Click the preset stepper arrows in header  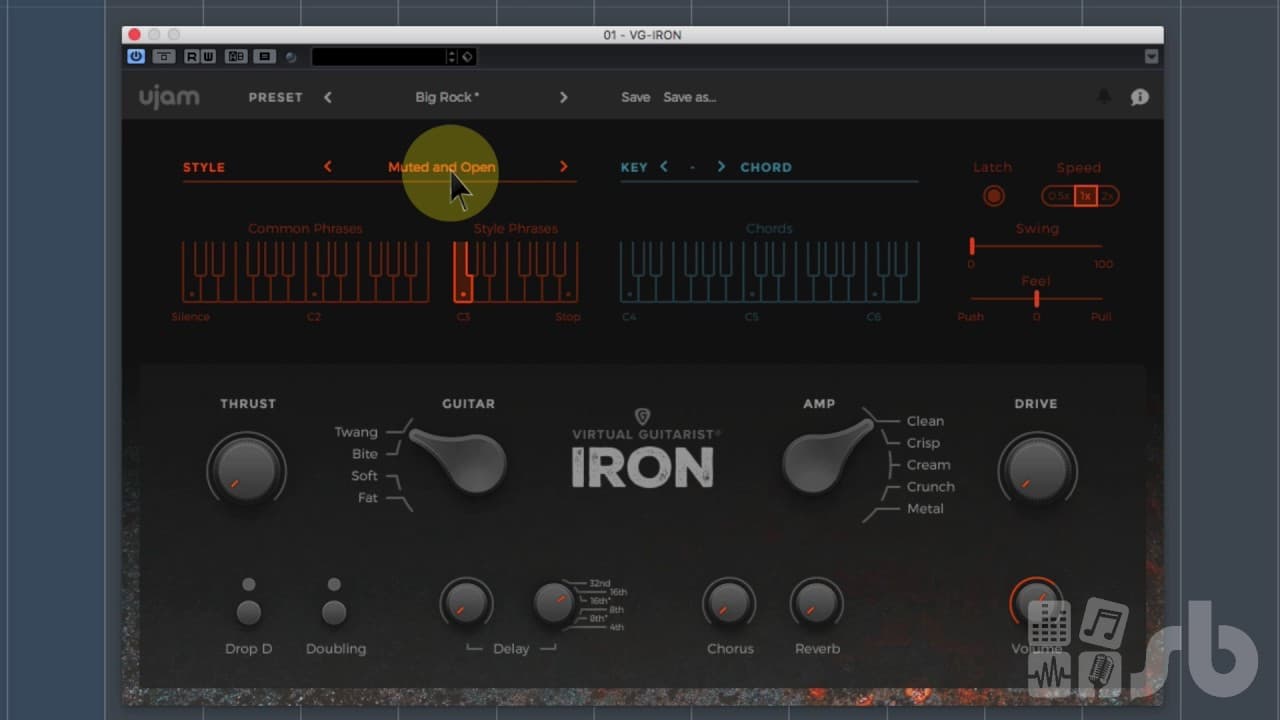coord(452,57)
